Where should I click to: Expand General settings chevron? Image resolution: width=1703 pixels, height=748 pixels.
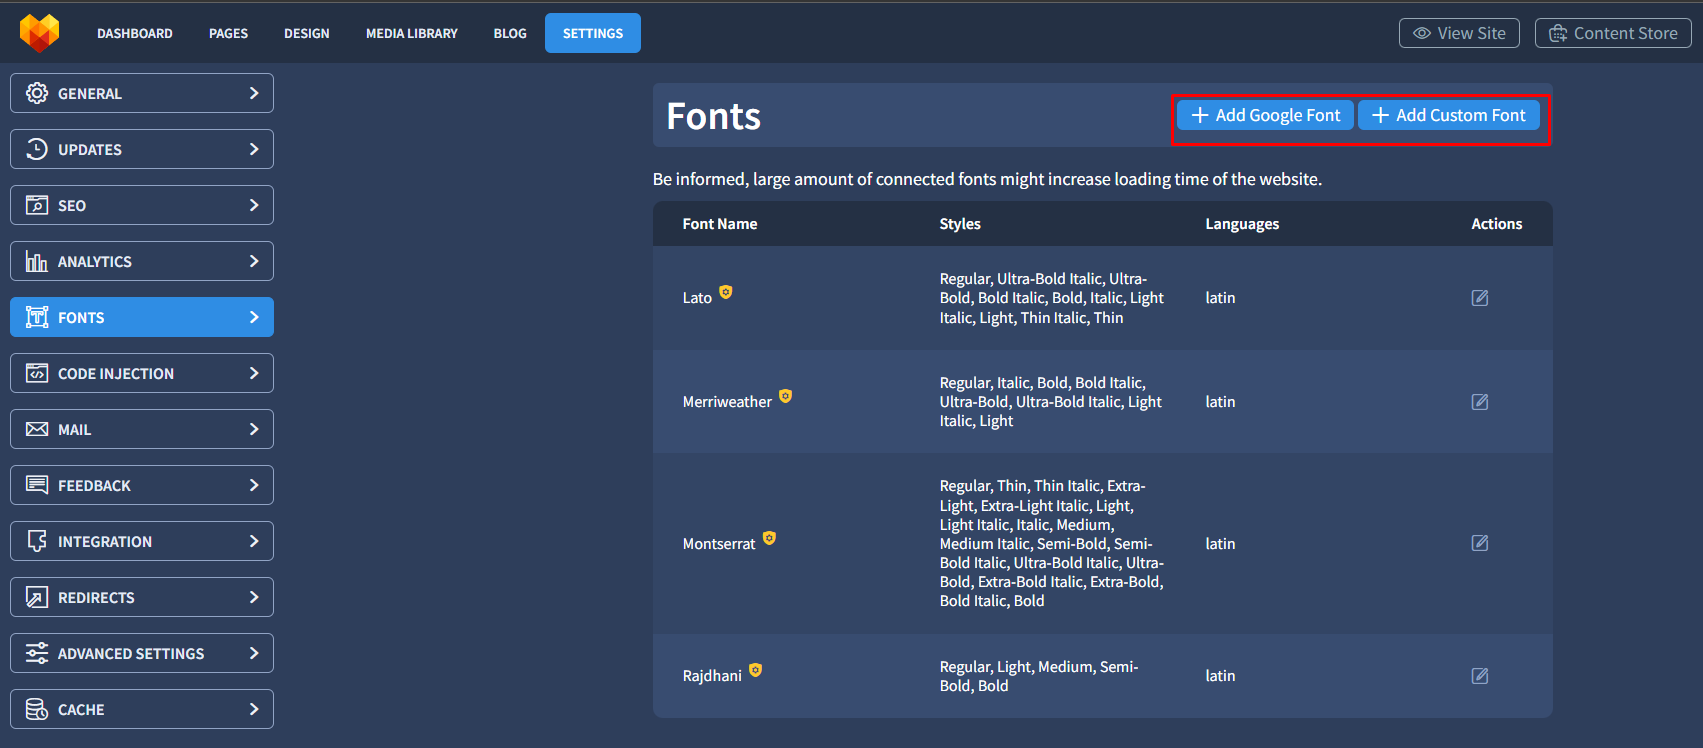pos(254,93)
